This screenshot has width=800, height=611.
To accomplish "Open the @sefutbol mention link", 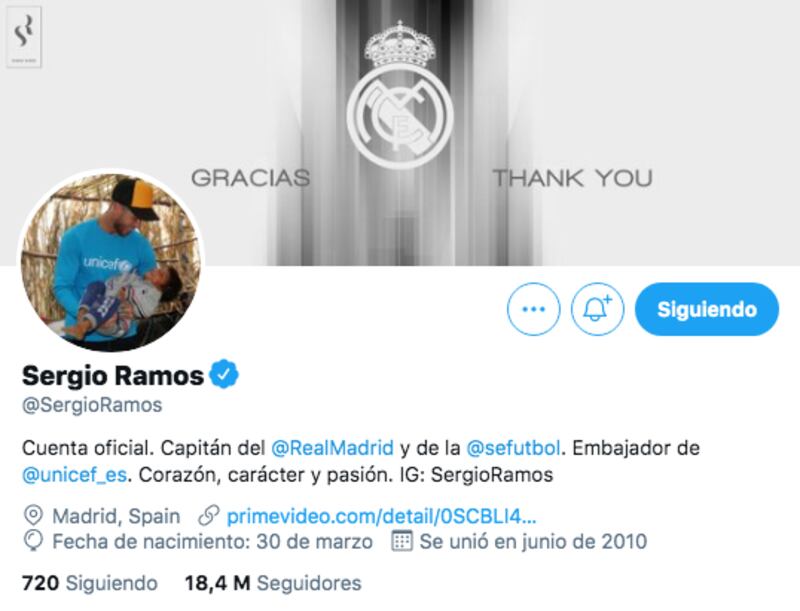I will [x=513, y=448].
